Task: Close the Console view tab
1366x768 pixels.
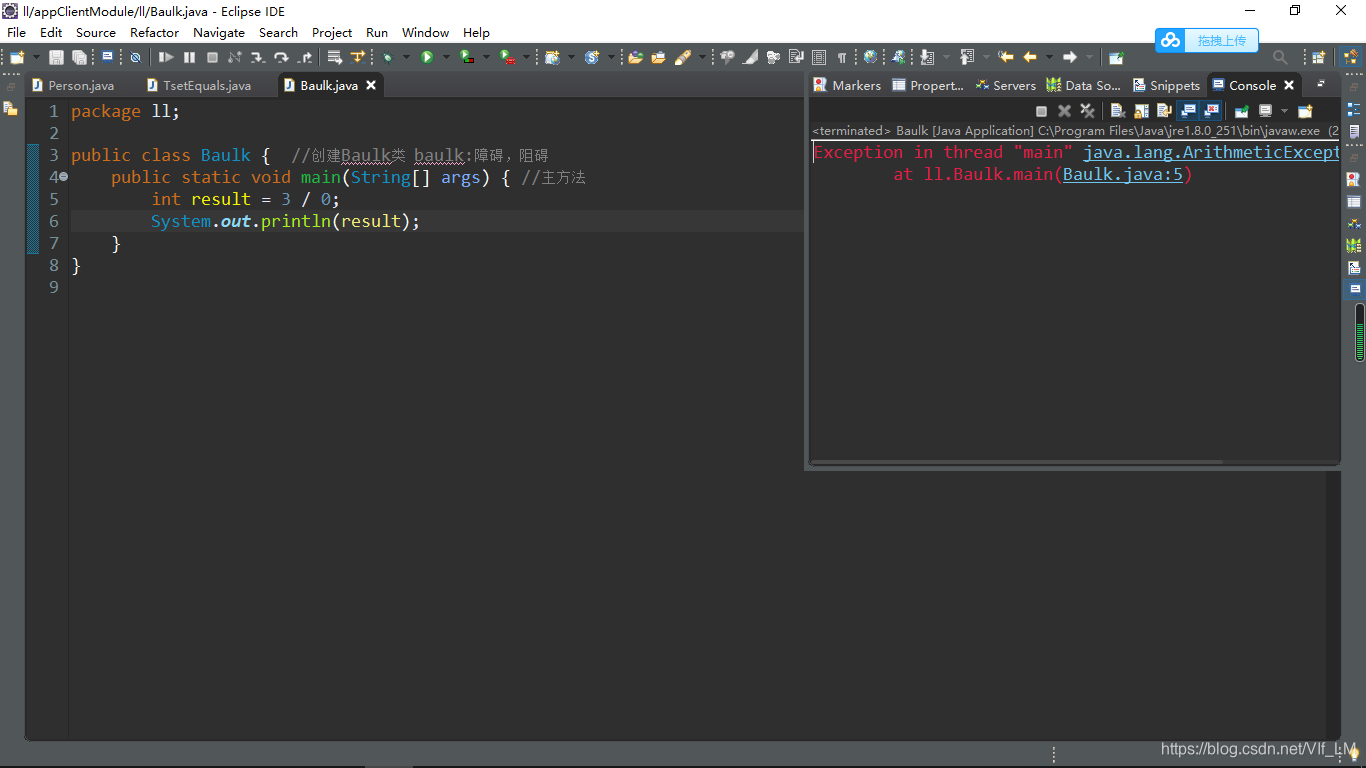Action: [1289, 86]
